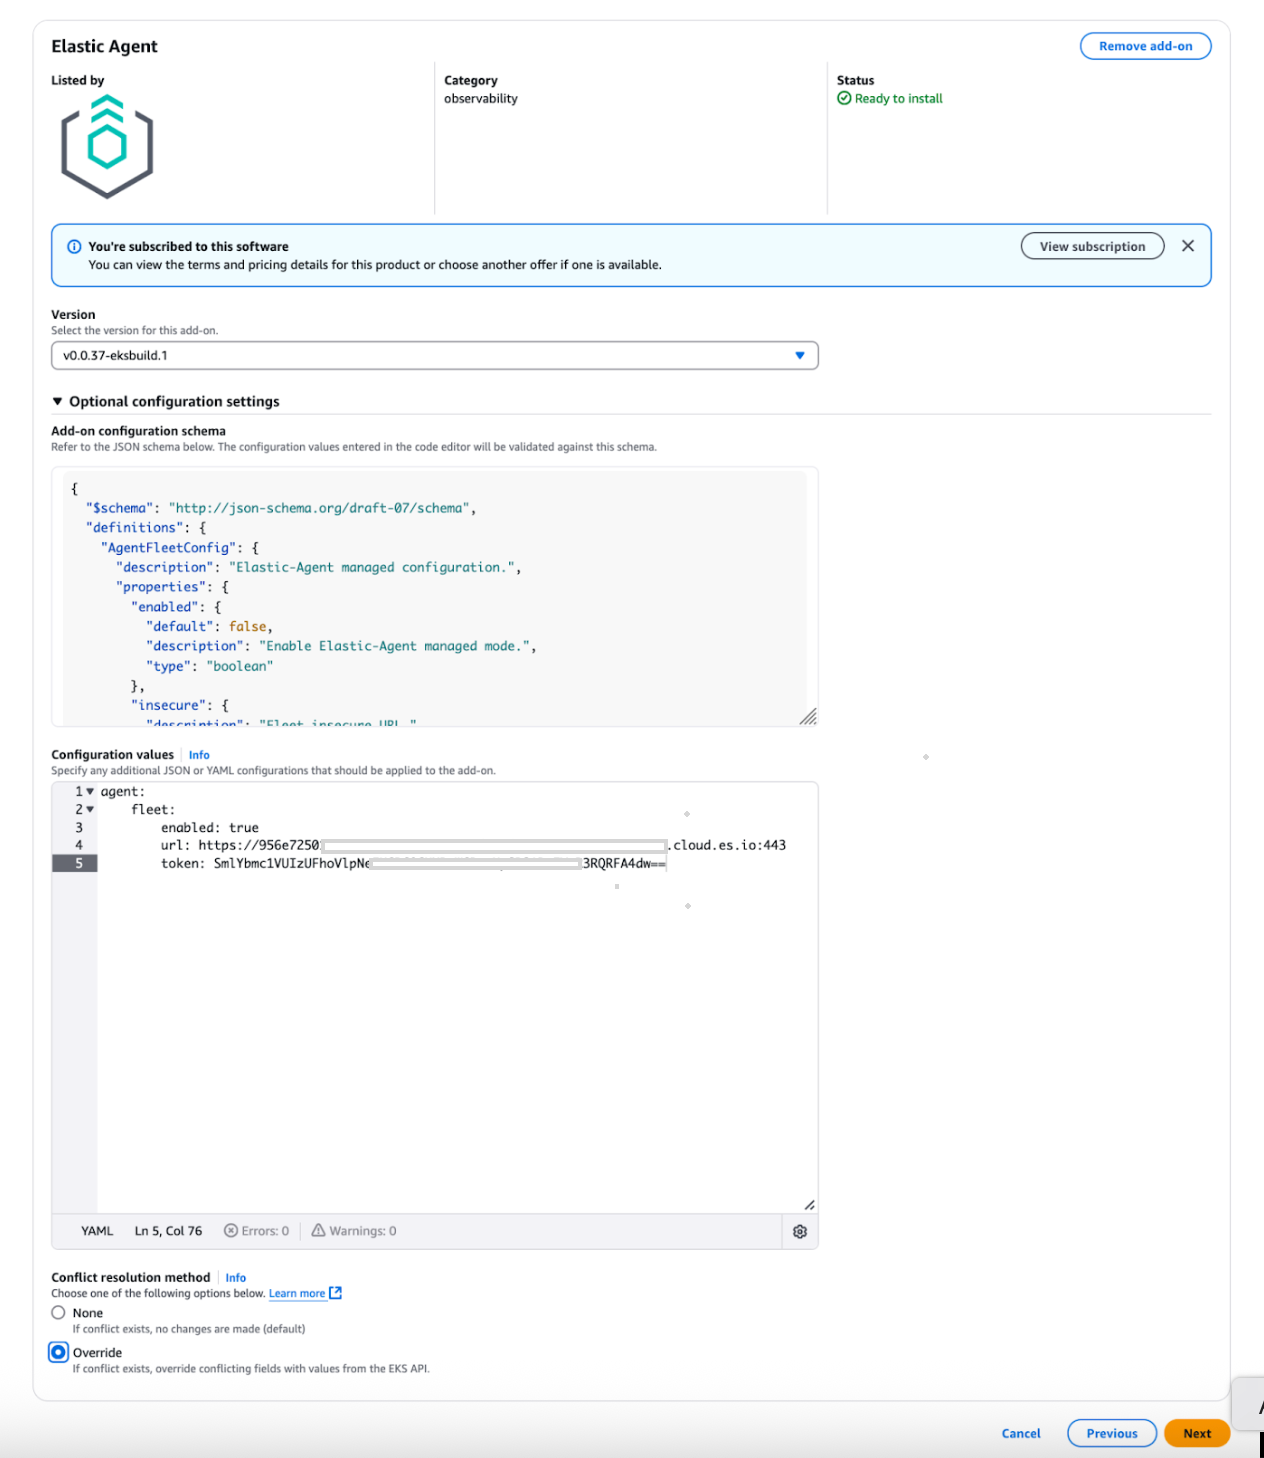Open the version dropdown v0.0.37-eksbuild.1

(x=435, y=355)
